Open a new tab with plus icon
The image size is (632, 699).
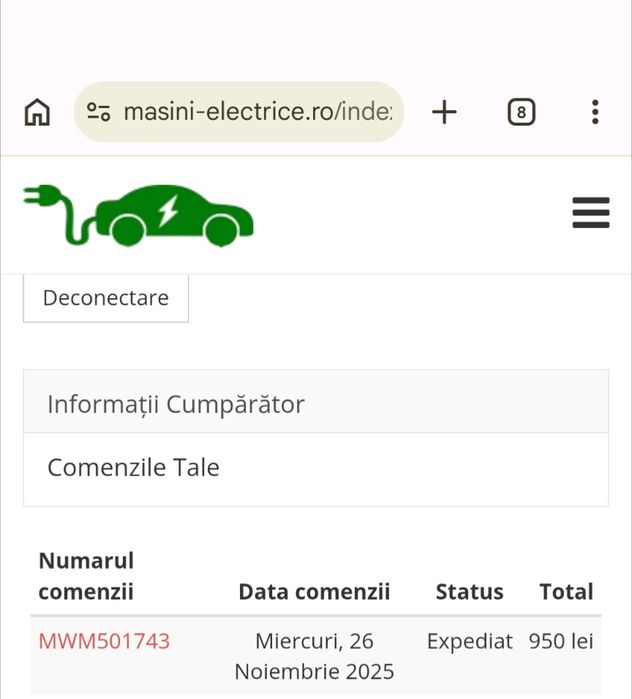444,112
